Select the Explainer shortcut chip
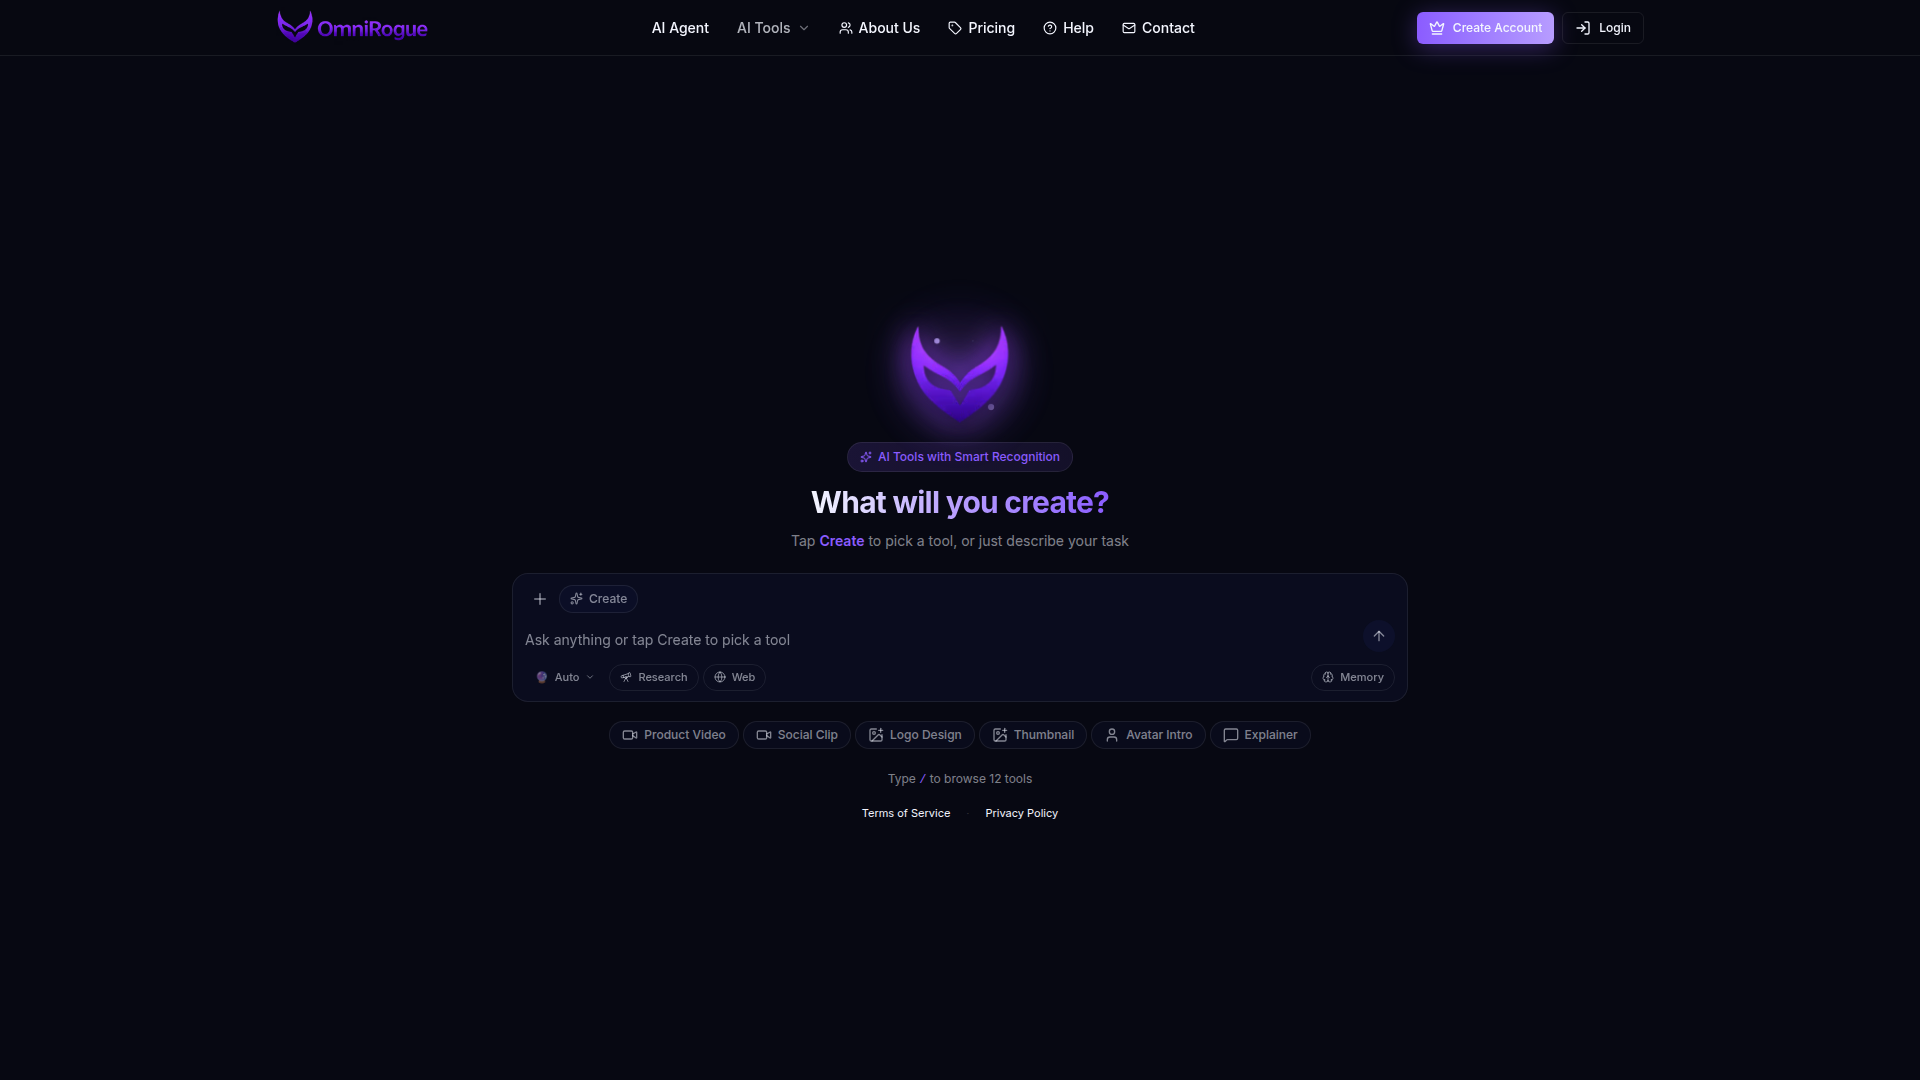Image resolution: width=1920 pixels, height=1080 pixels. (x=1260, y=735)
